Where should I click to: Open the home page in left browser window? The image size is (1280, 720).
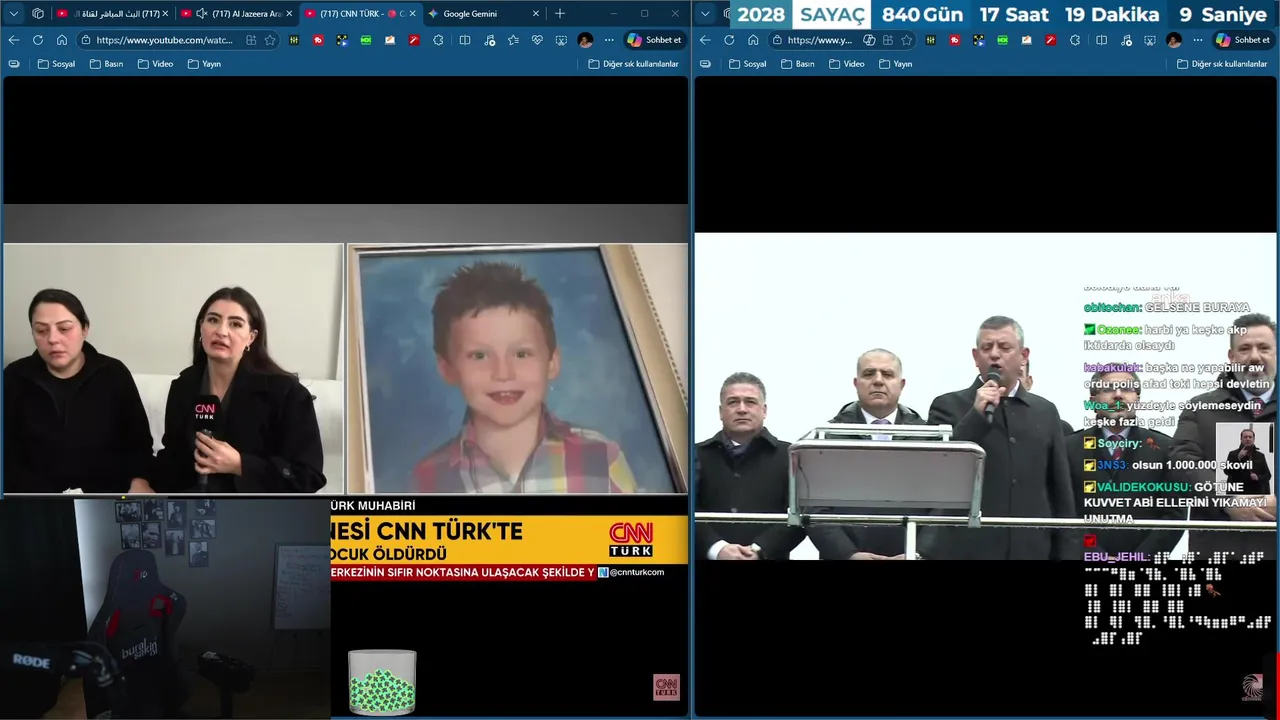(x=62, y=40)
